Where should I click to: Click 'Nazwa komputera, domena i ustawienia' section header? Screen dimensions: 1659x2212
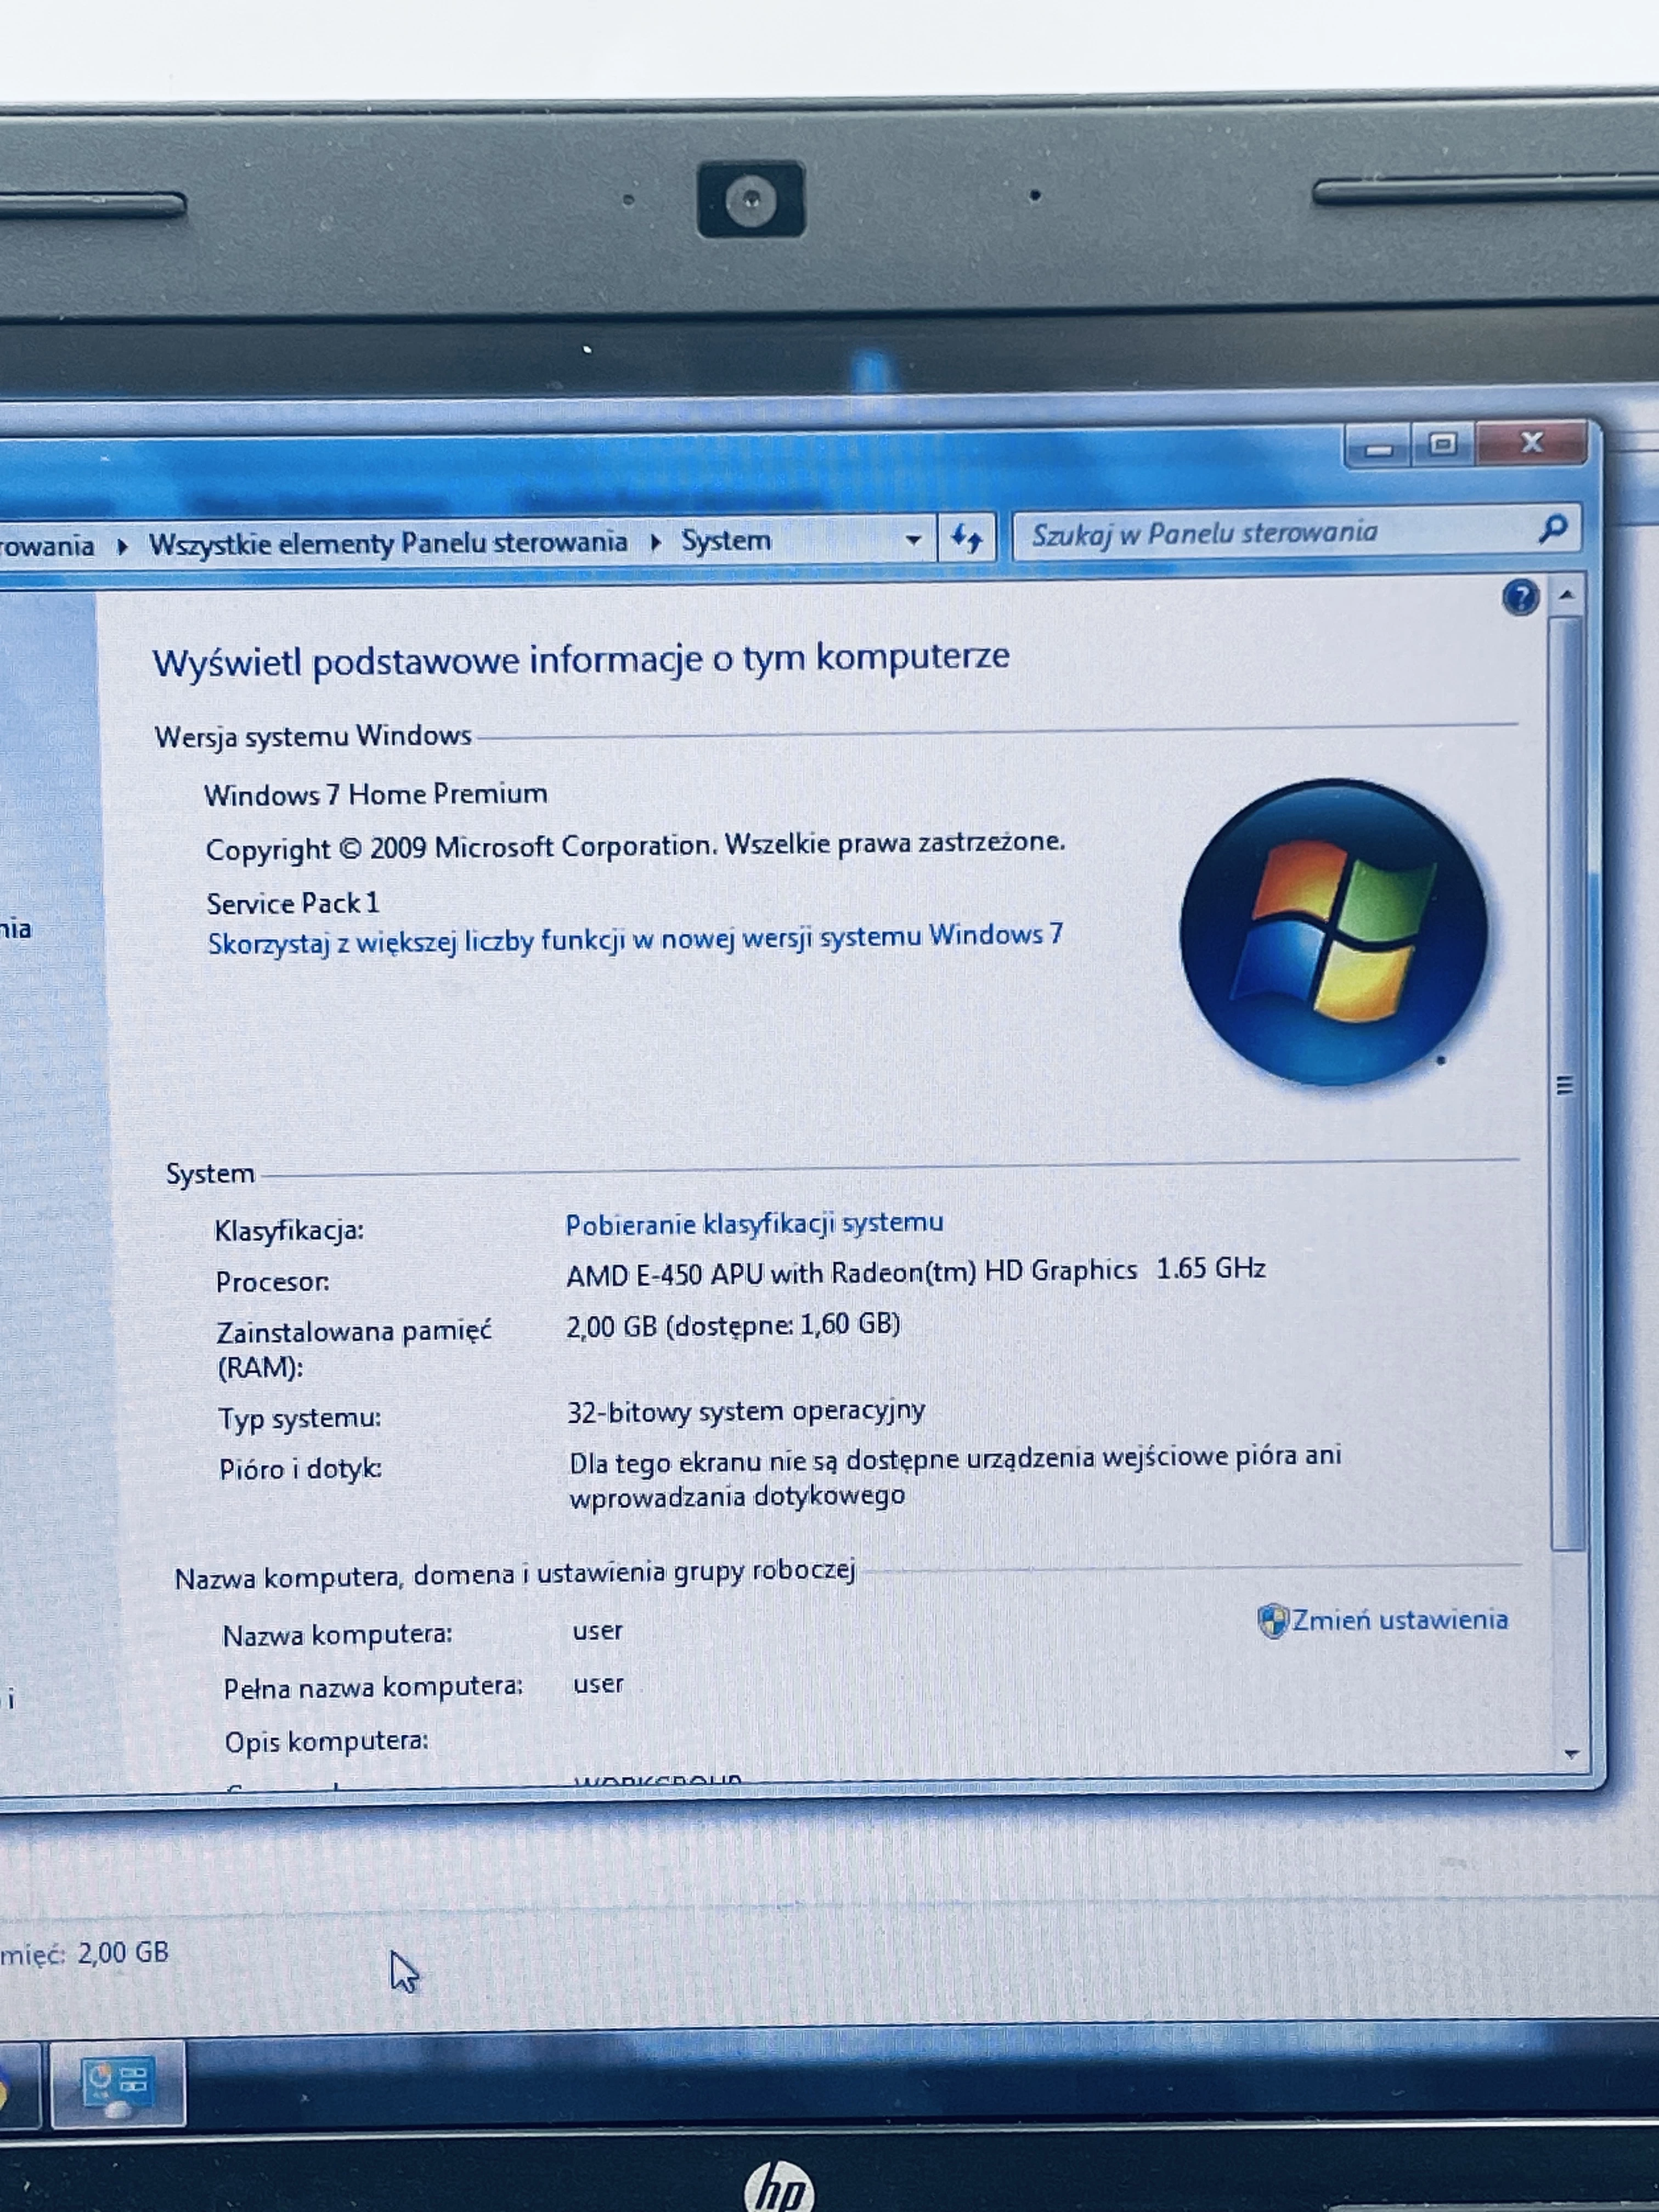pos(515,1575)
